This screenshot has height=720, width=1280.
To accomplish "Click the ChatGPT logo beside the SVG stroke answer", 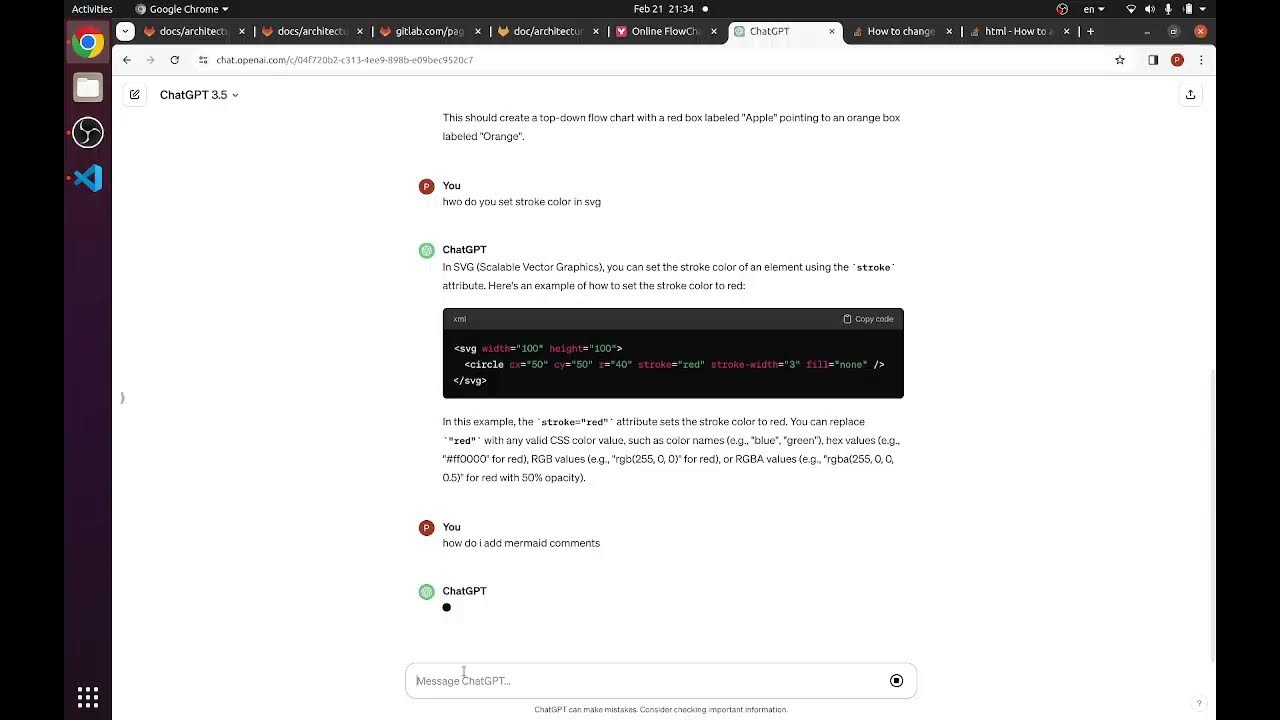I will pyautogui.click(x=426, y=250).
